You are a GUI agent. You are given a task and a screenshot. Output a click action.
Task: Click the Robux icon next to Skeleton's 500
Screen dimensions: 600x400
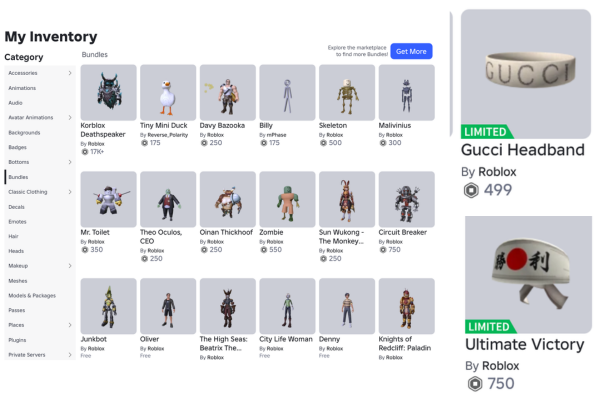(323, 143)
